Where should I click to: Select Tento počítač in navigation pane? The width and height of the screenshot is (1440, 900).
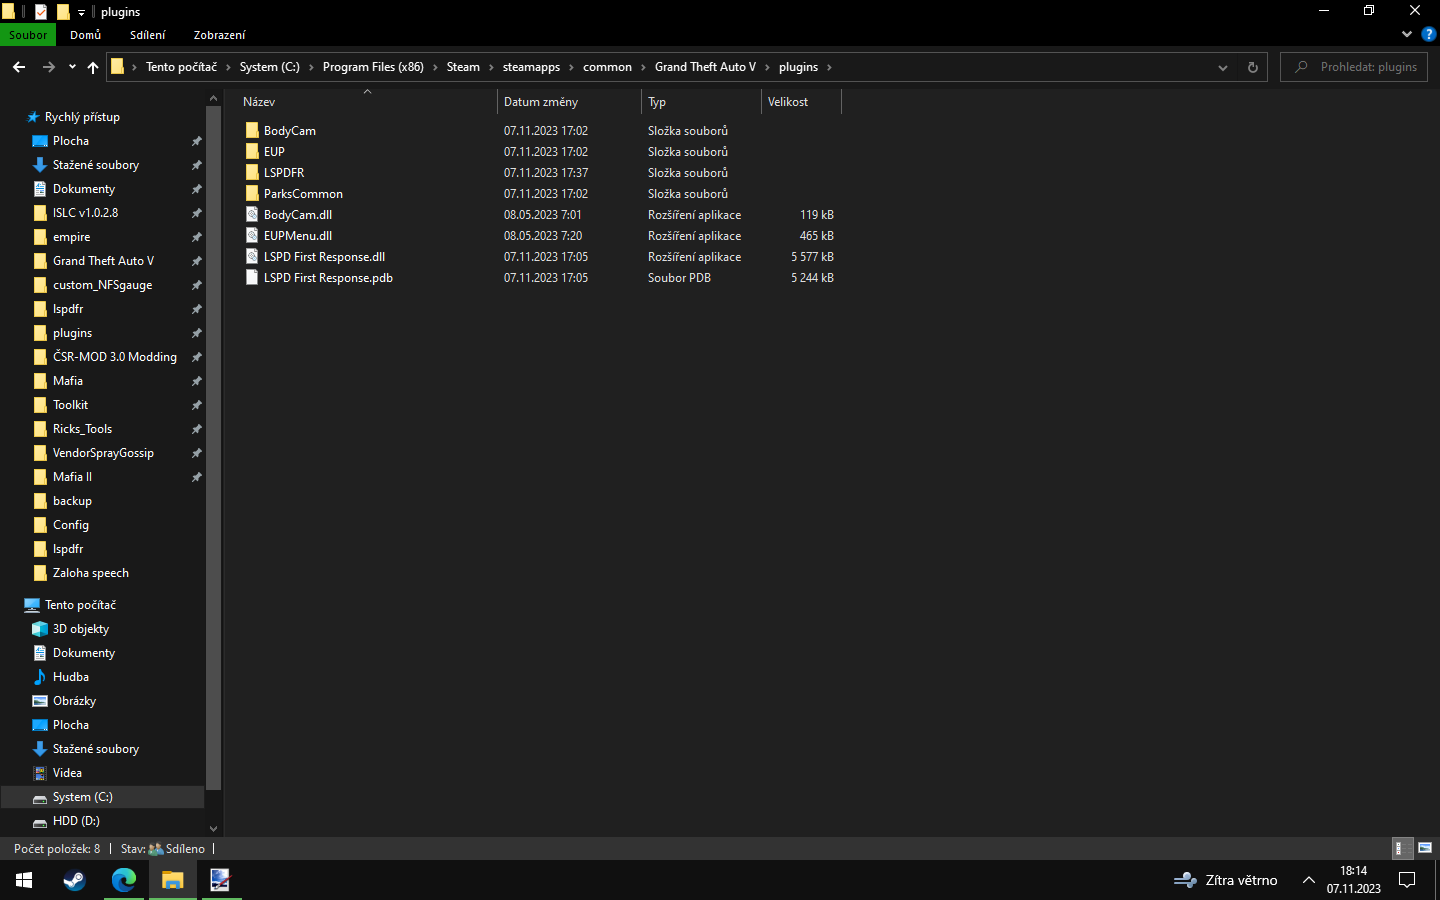80,605
